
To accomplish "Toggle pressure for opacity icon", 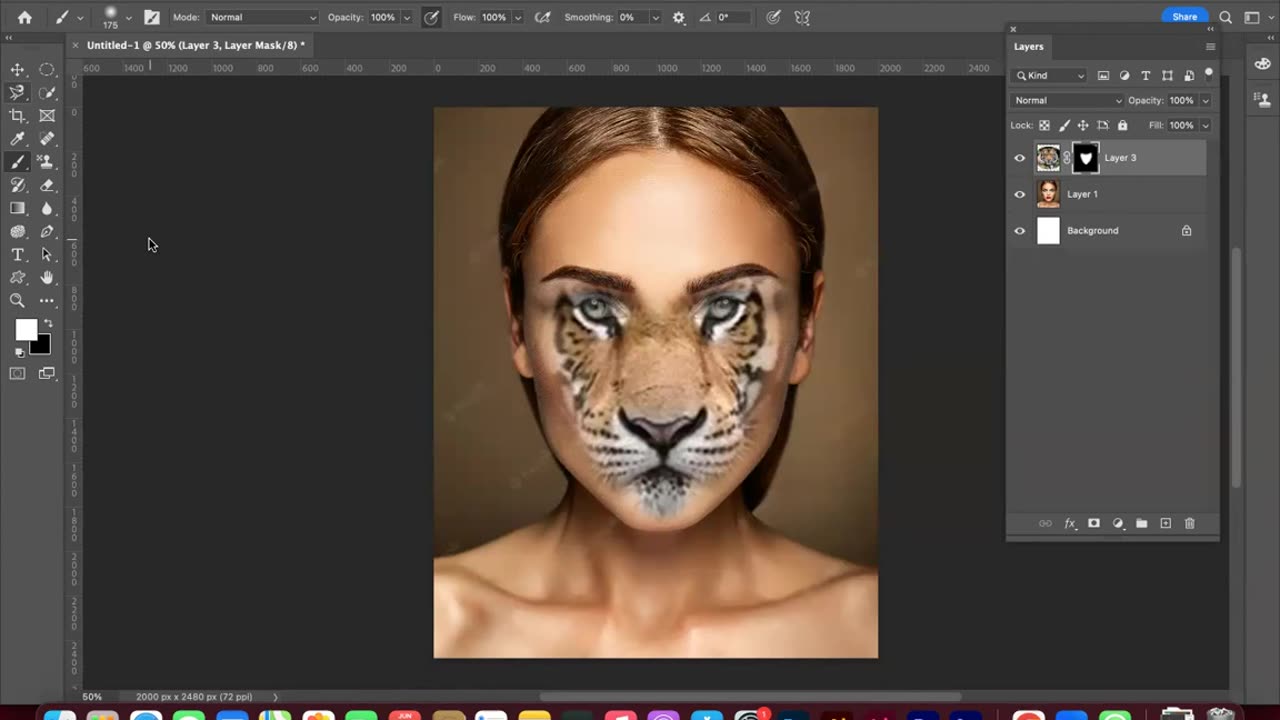I will pos(431,17).
